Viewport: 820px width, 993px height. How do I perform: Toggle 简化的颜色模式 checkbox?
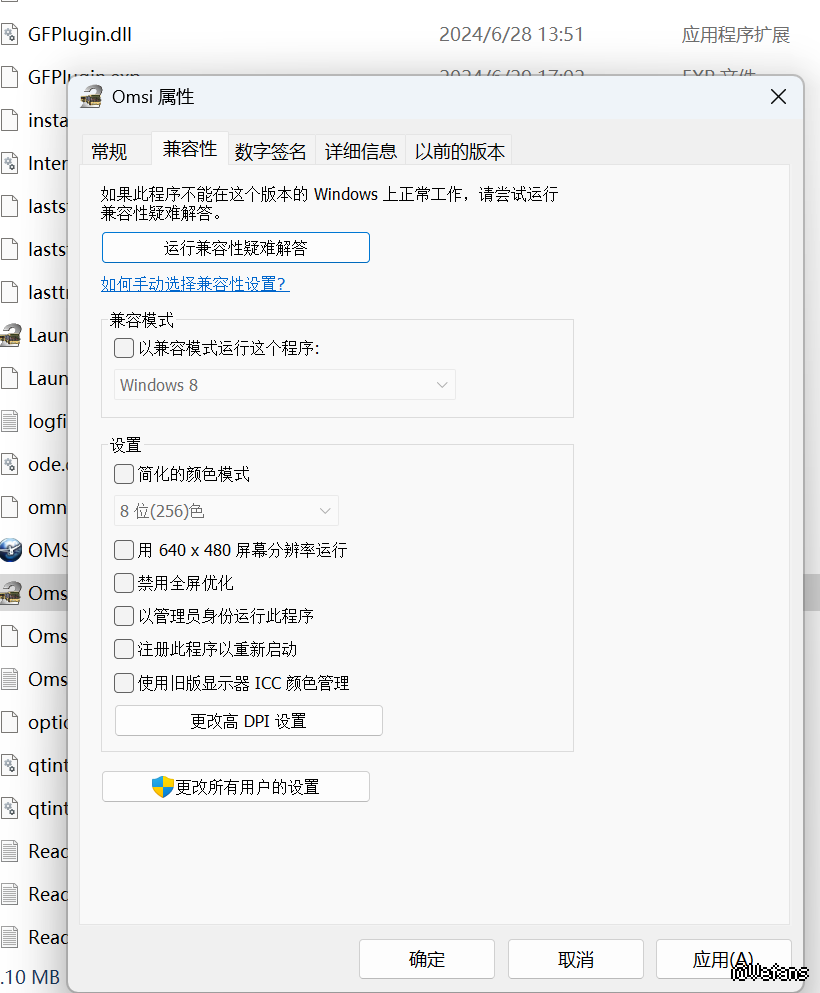pyautogui.click(x=123, y=474)
